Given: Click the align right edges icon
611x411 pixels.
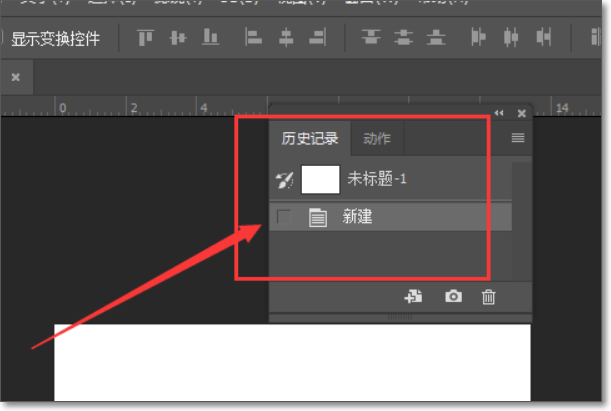Looking at the screenshot, I should click(318, 37).
